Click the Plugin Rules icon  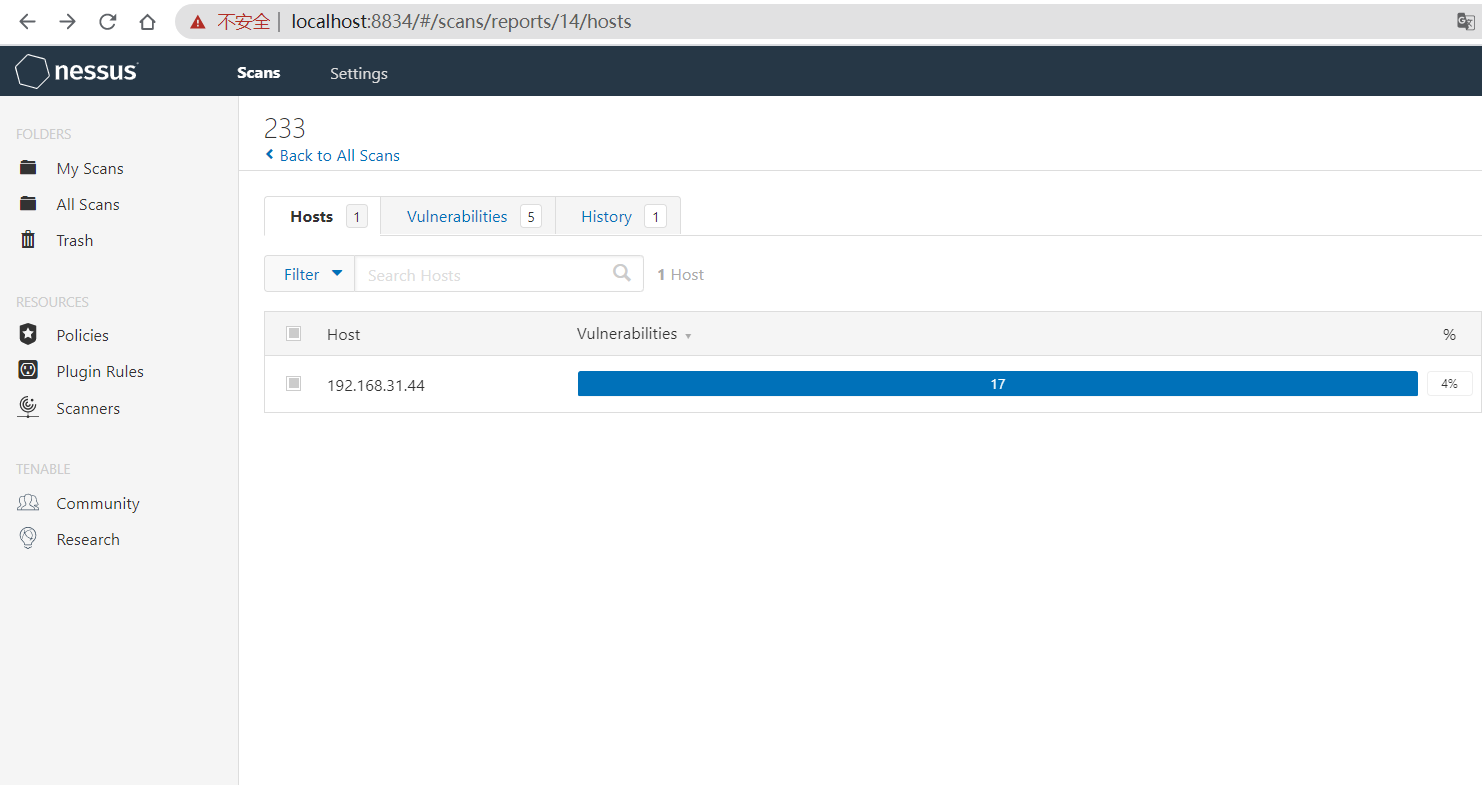[x=28, y=370]
